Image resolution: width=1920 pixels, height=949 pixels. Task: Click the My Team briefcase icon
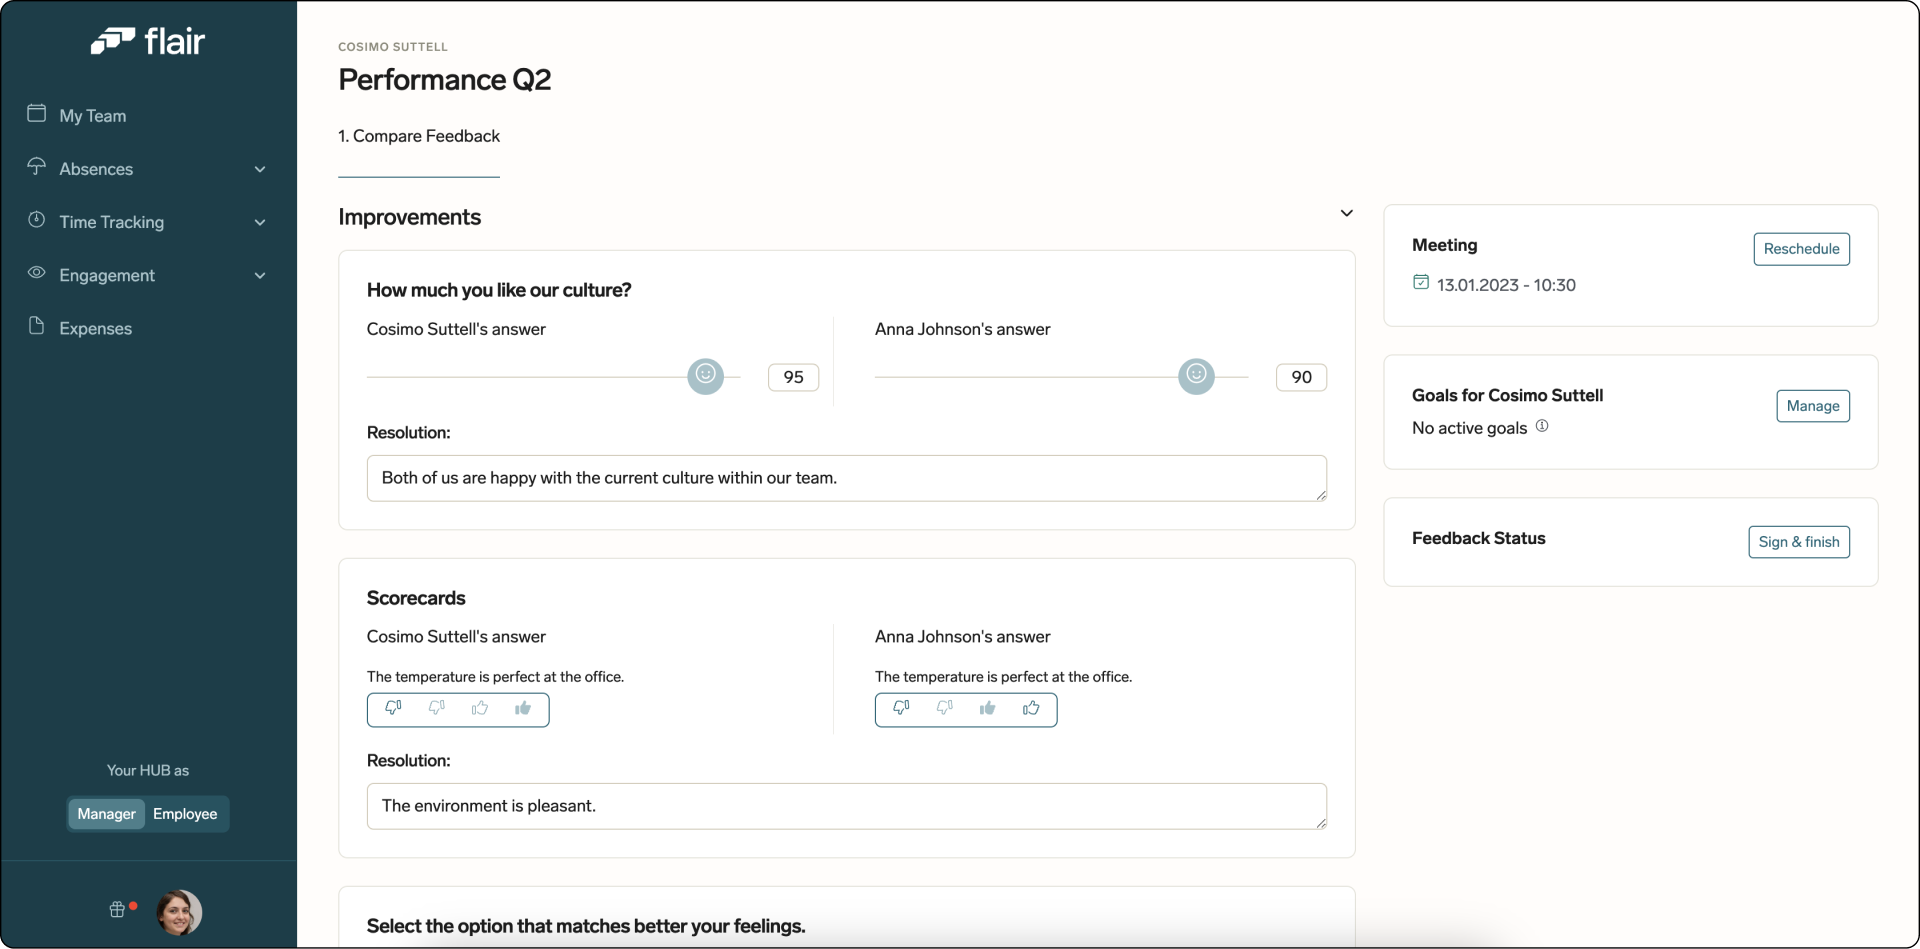36,114
